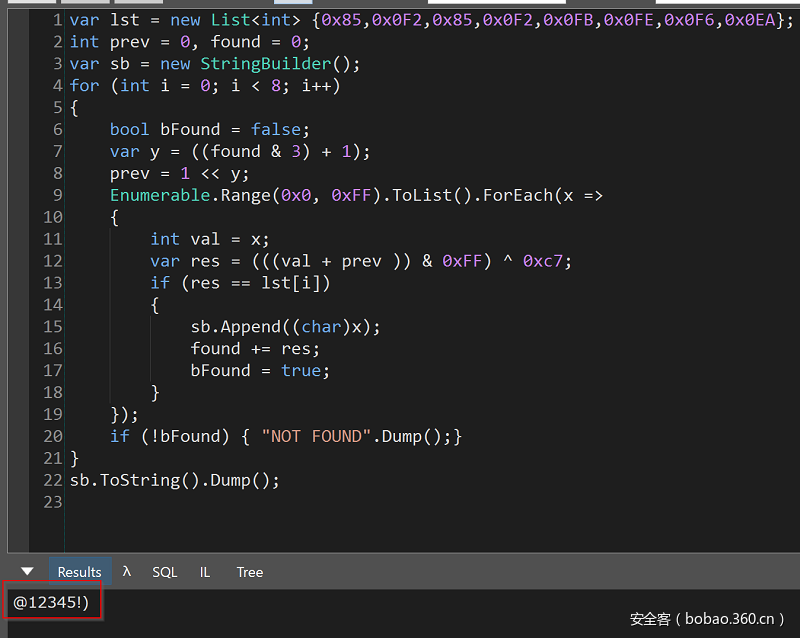Click 'bool' keyword on line 6
The height and width of the screenshot is (638, 800).
point(130,130)
